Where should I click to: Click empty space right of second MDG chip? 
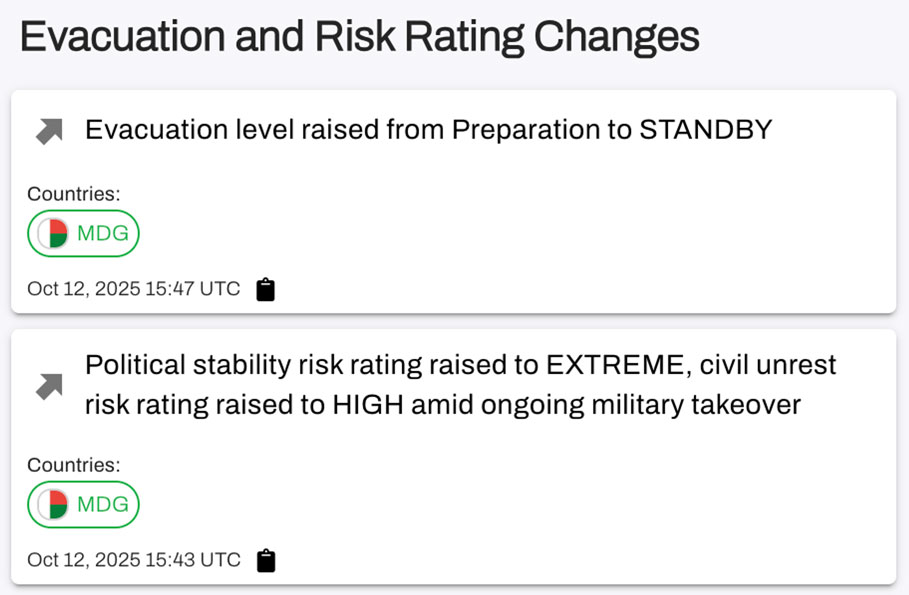[x=500, y=505]
